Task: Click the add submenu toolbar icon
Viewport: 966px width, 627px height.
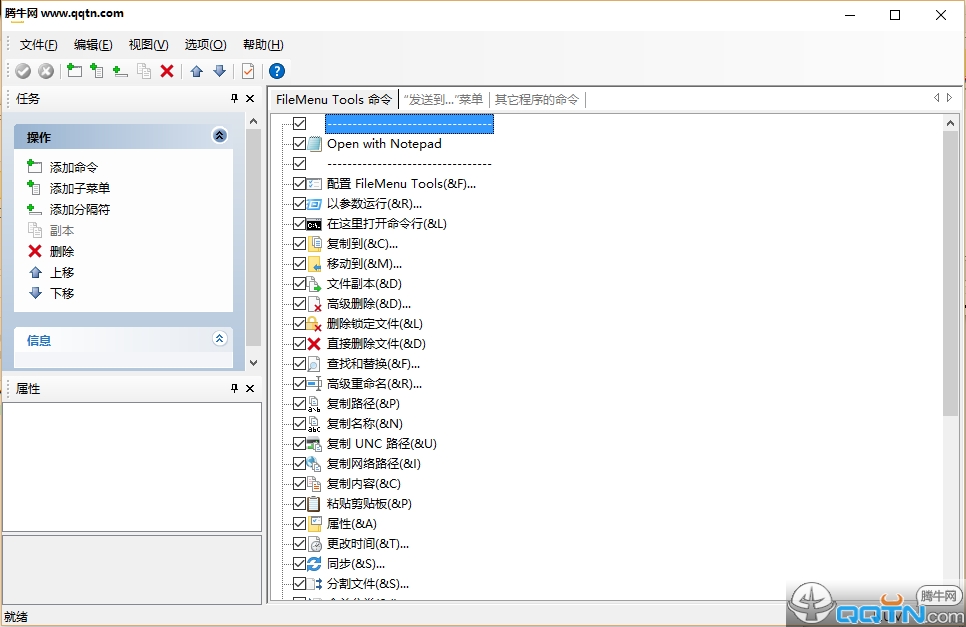Action: click(97, 71)
